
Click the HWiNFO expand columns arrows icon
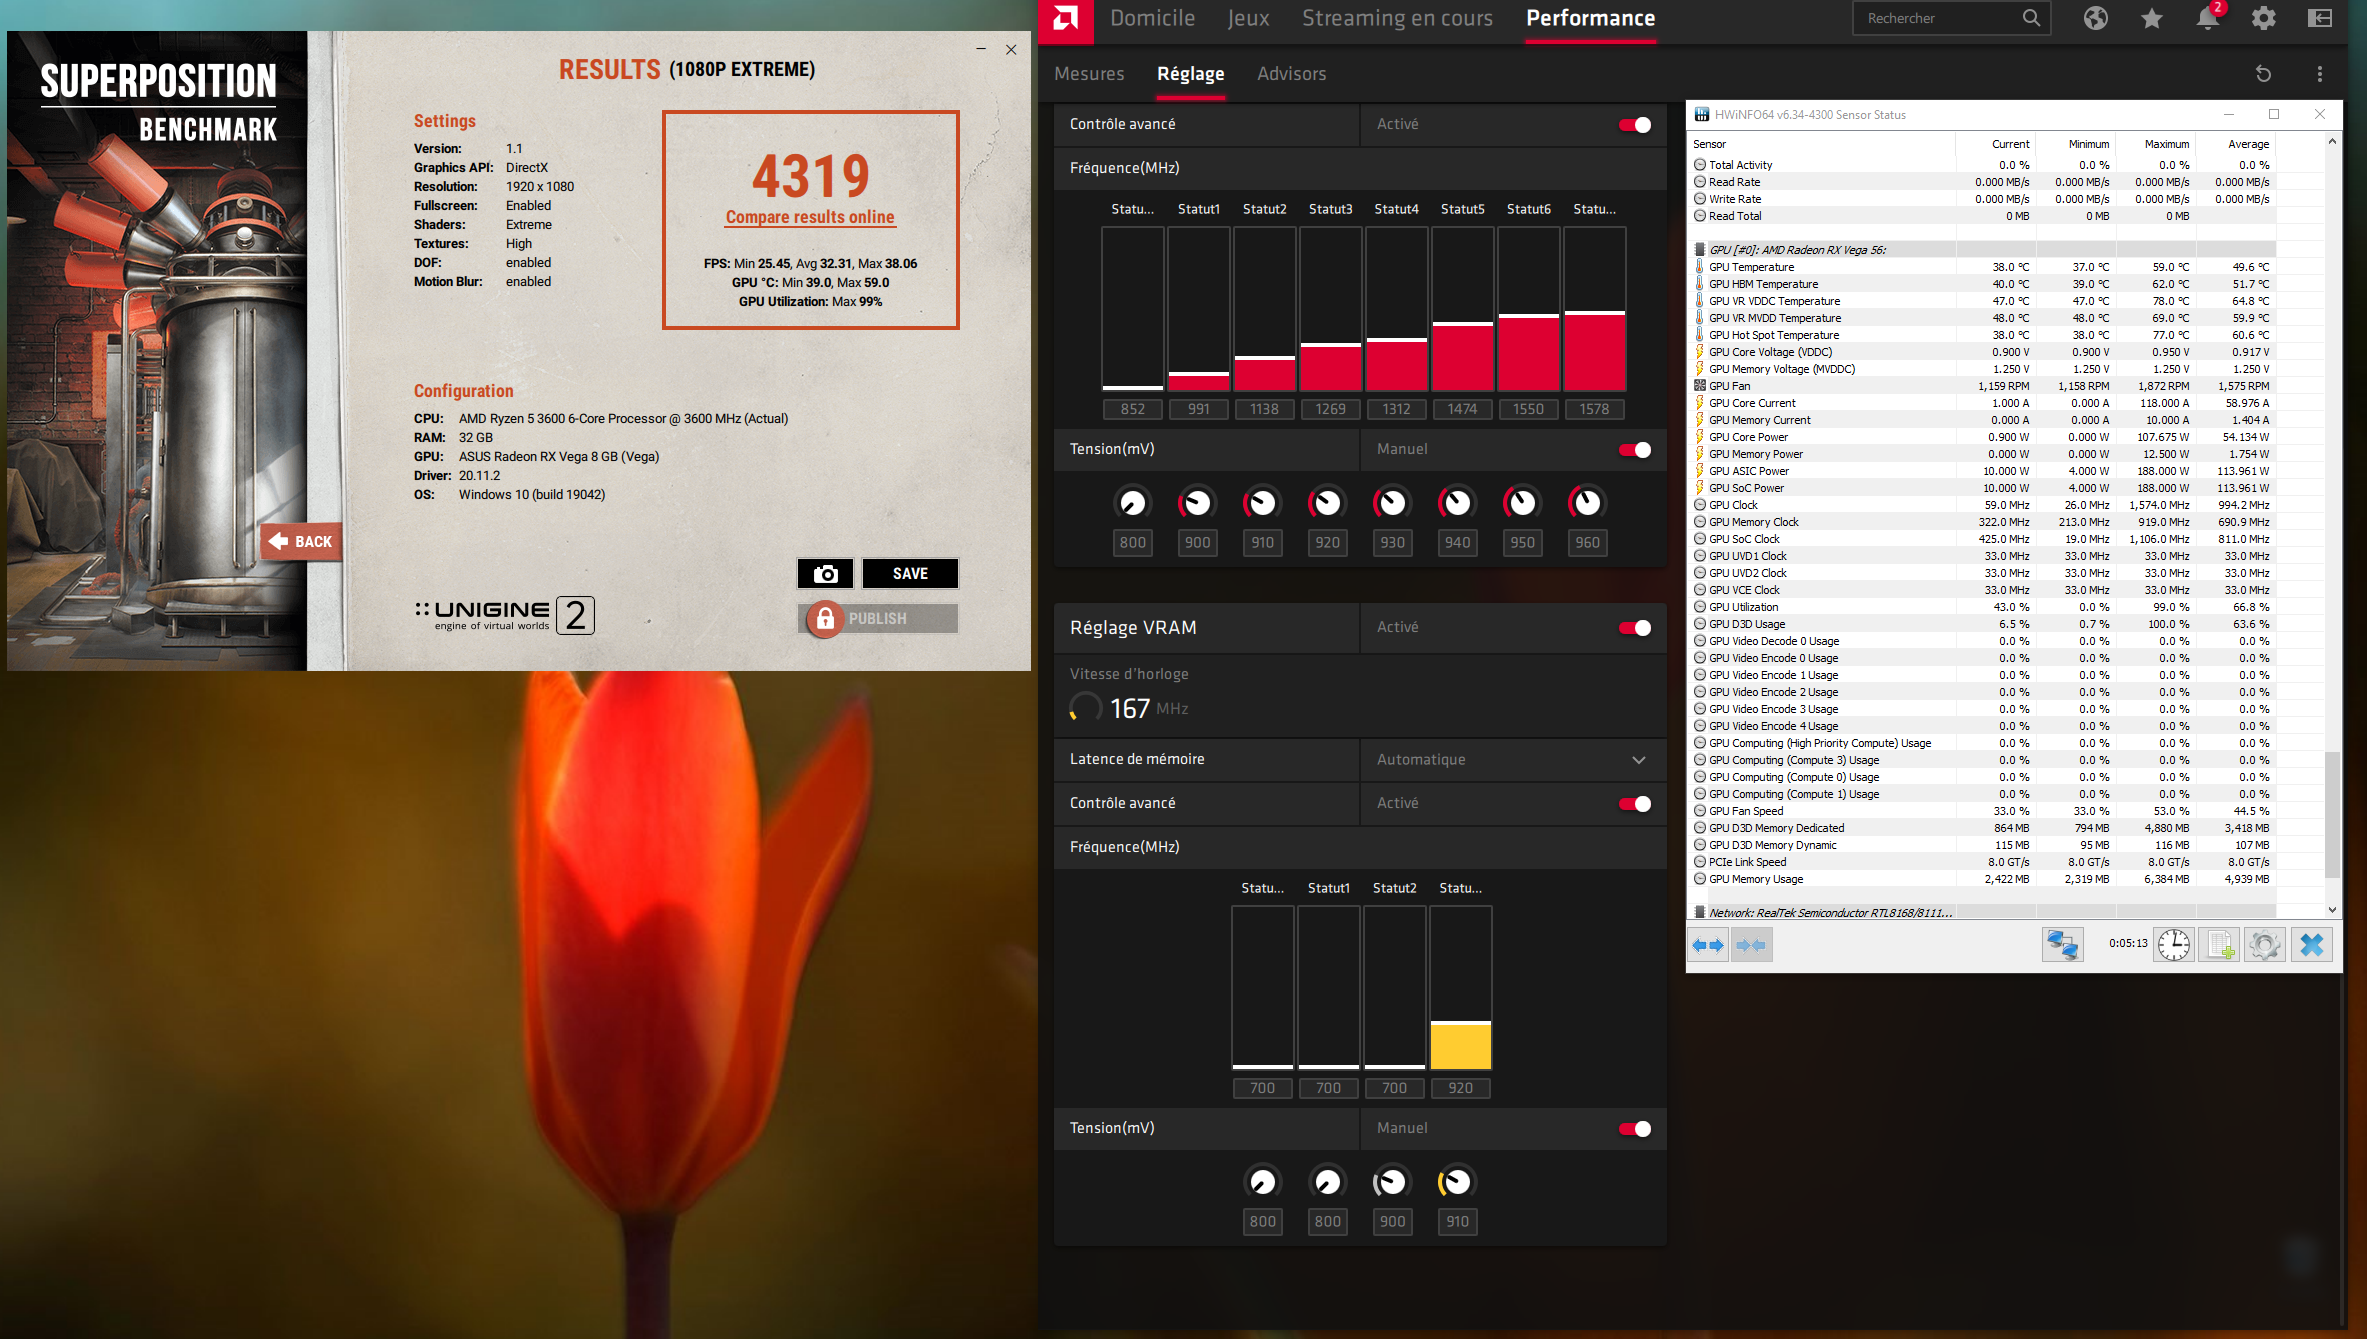1708,945
